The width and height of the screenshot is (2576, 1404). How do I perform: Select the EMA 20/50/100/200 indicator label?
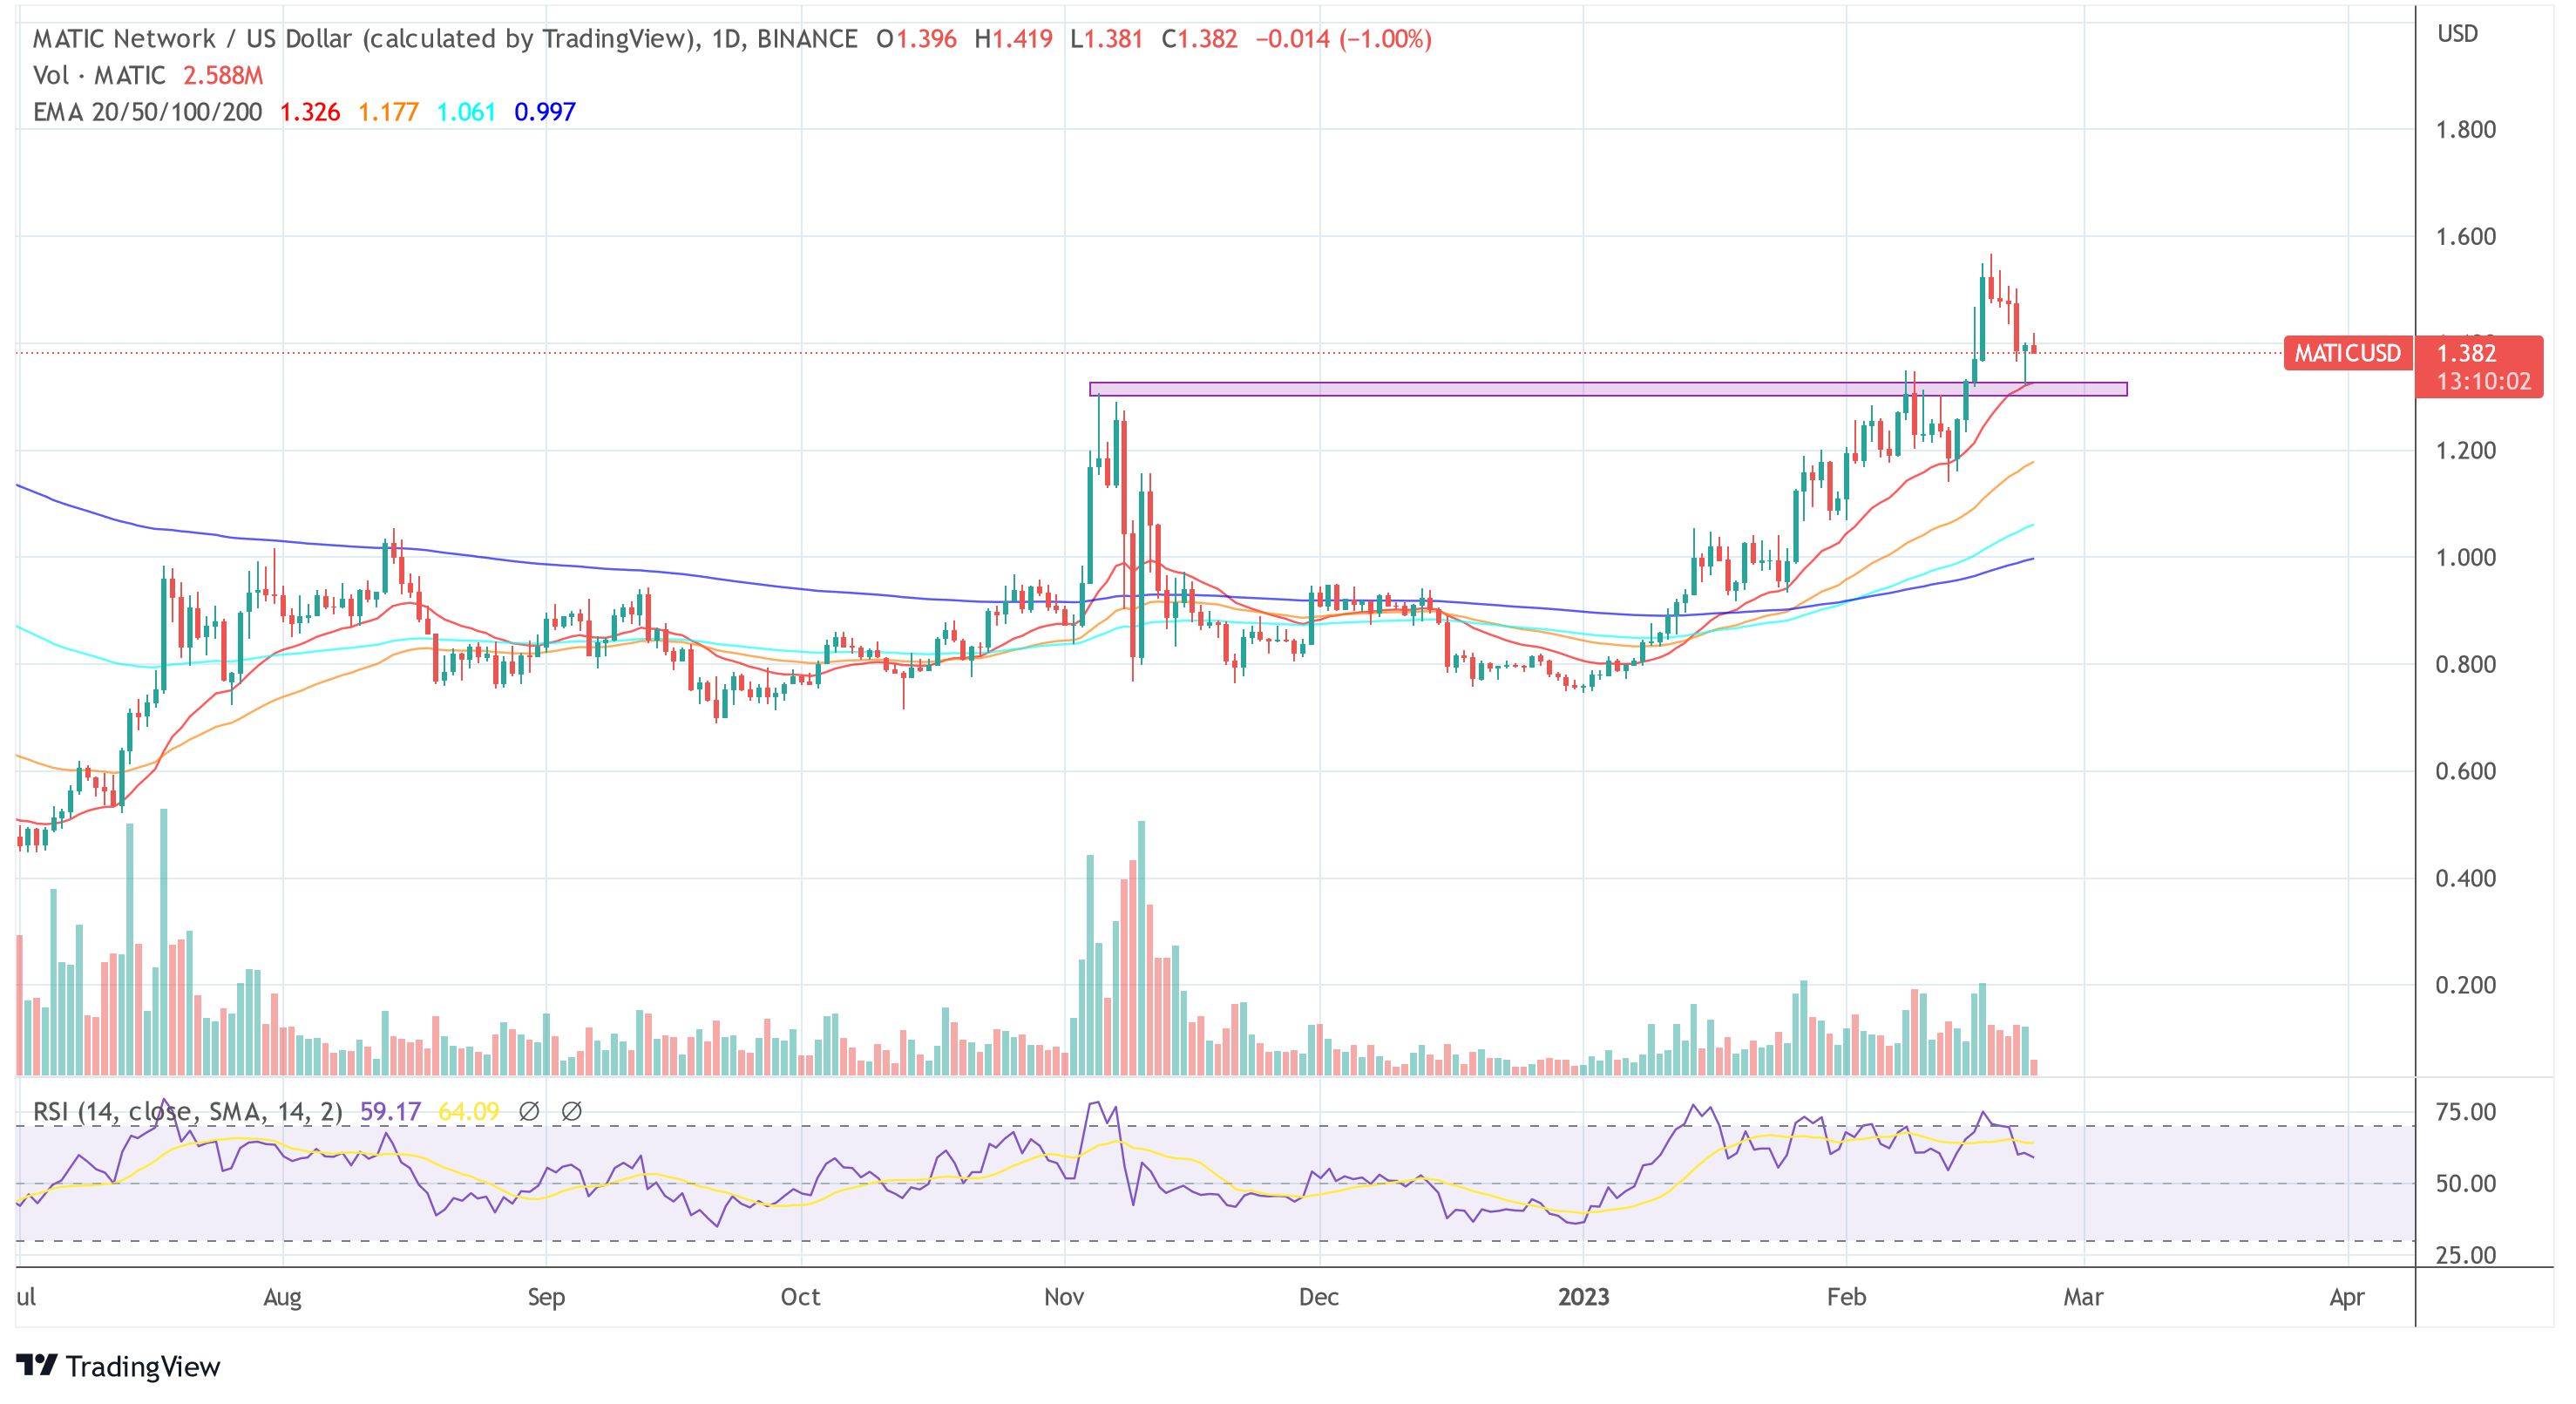click(x=147, y=112)
